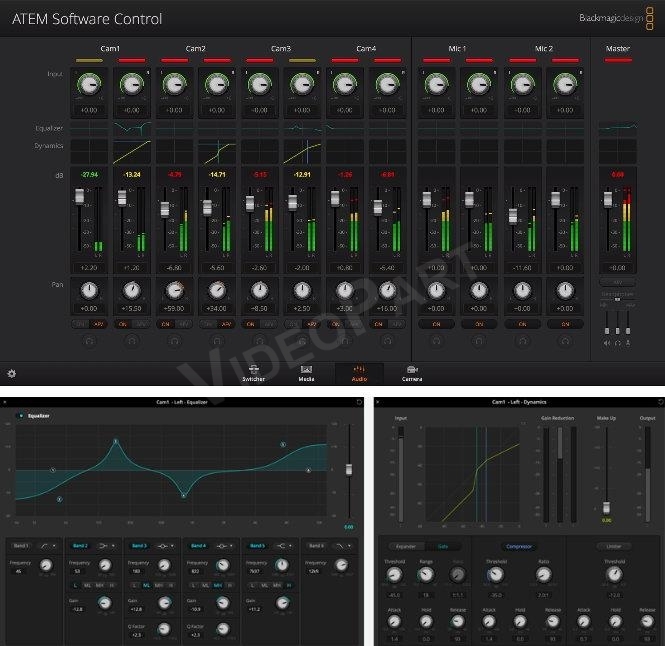The width and height of the screenshot is (665, 646).
Task: Click the Mic 2 left fader value -11.60
Action: pos(522,268)
